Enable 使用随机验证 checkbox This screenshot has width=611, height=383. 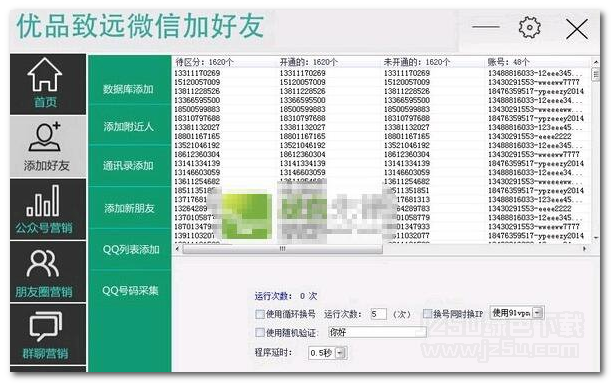260,332
